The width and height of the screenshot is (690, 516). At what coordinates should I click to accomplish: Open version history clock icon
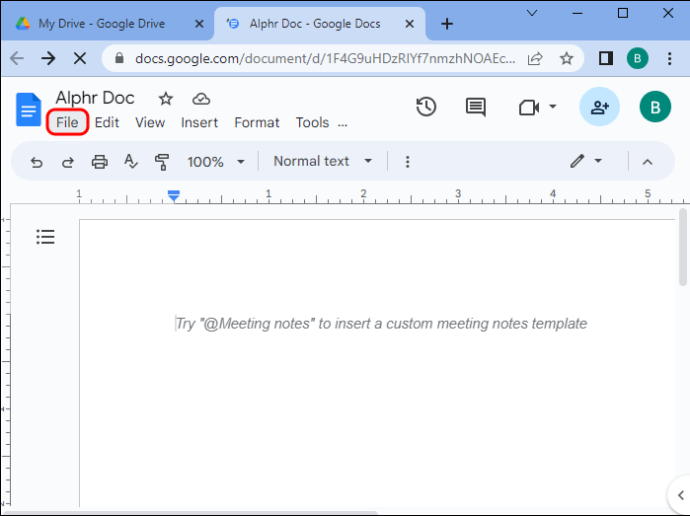point(426,107)
